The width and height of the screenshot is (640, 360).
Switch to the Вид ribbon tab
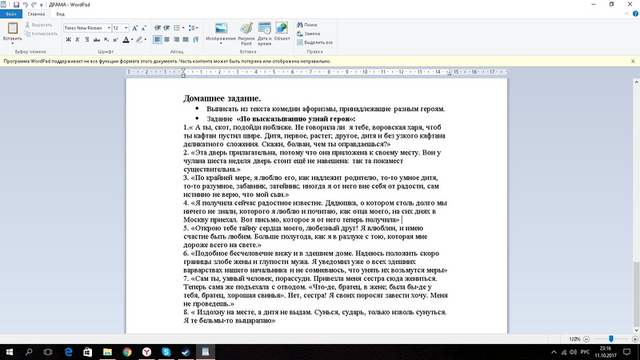click(60, 14)
